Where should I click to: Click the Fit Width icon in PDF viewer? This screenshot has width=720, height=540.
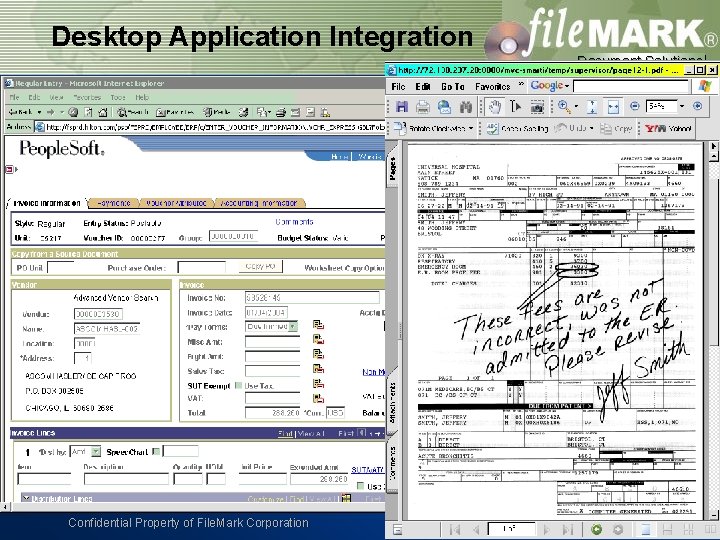coord(613,107)
